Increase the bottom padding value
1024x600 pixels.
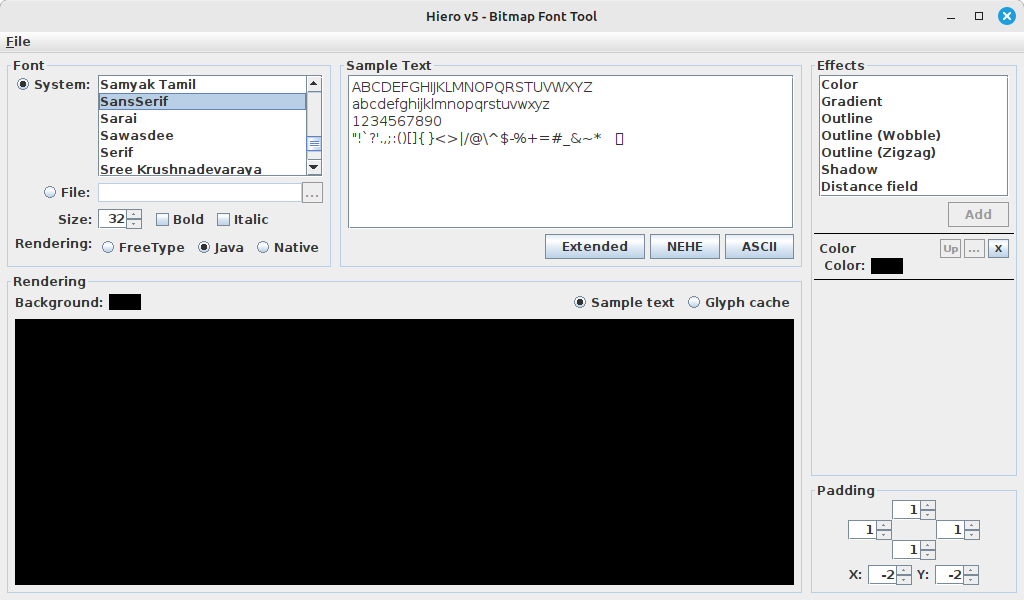[928, 545]
